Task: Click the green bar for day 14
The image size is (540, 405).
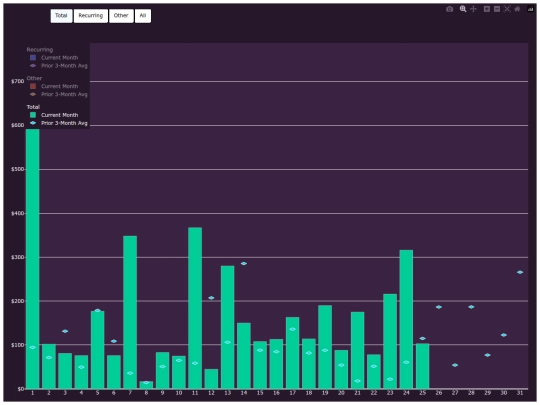Action: (244, 356)
